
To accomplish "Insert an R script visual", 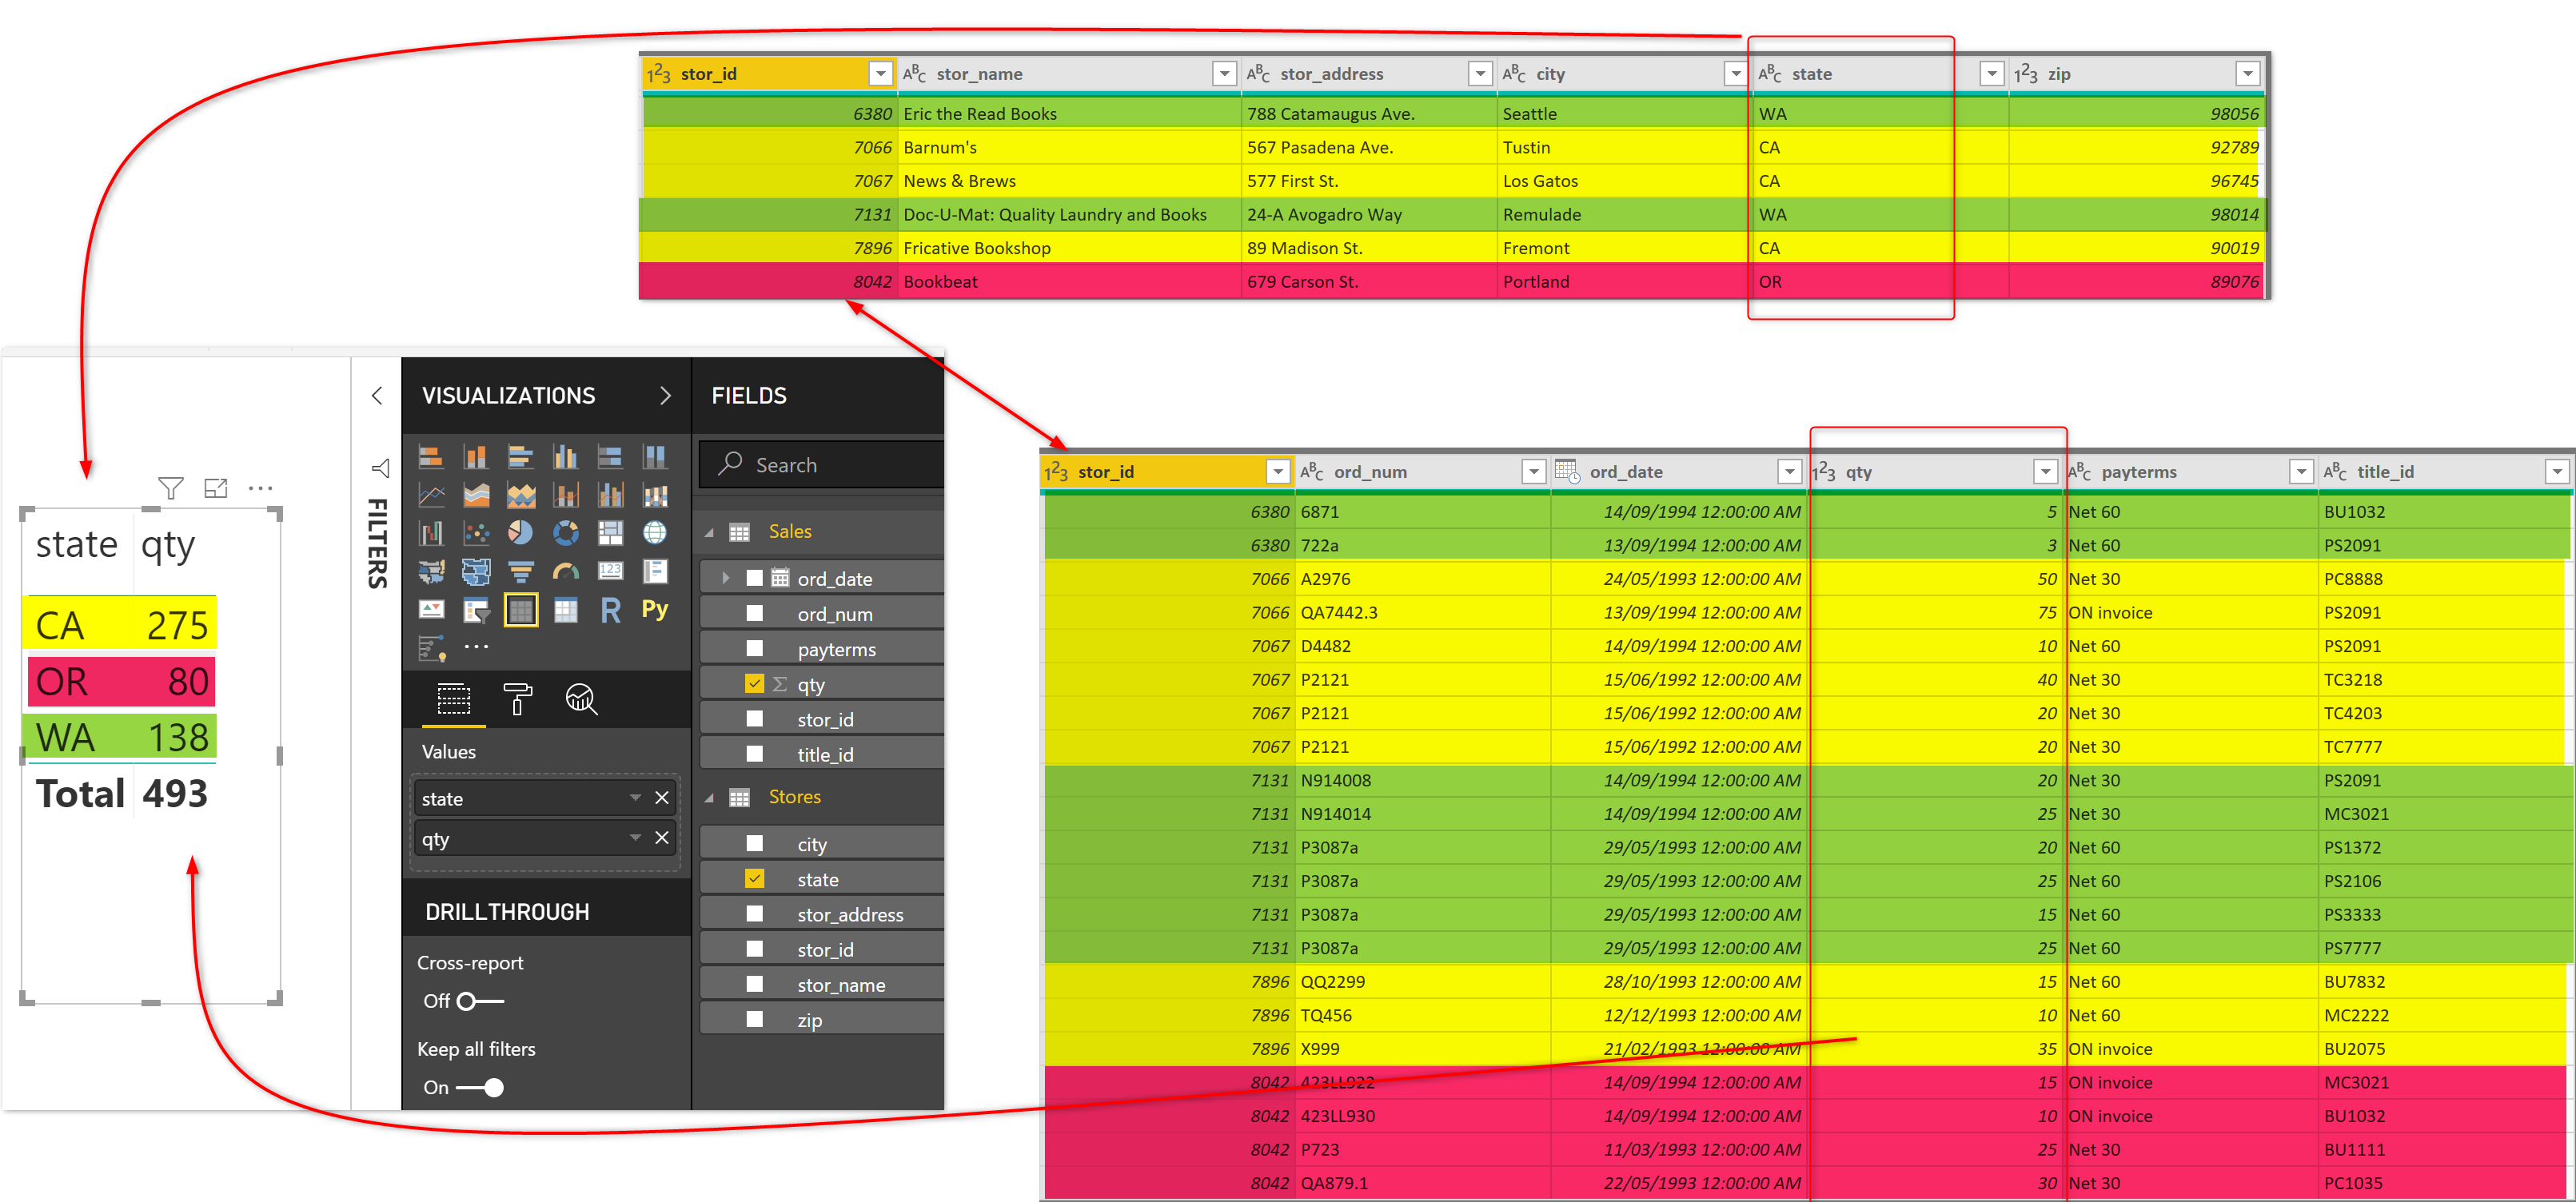I will coord(610,610).
